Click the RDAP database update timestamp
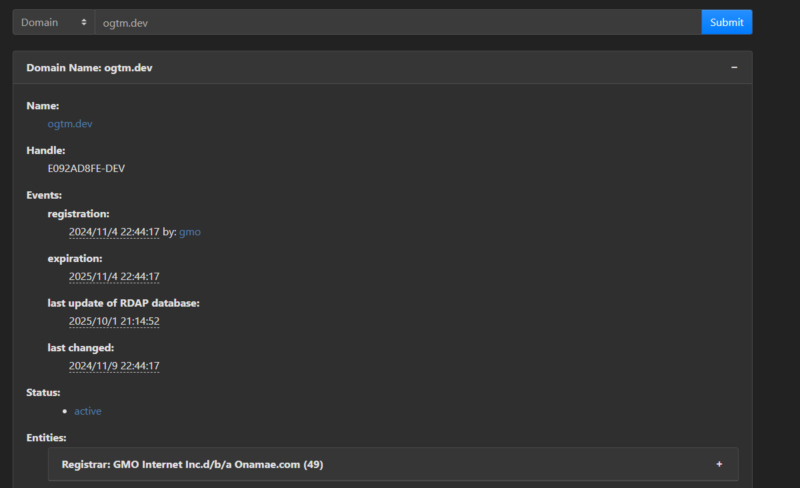Viewport: 800px width, 488px height. [114, 322]
